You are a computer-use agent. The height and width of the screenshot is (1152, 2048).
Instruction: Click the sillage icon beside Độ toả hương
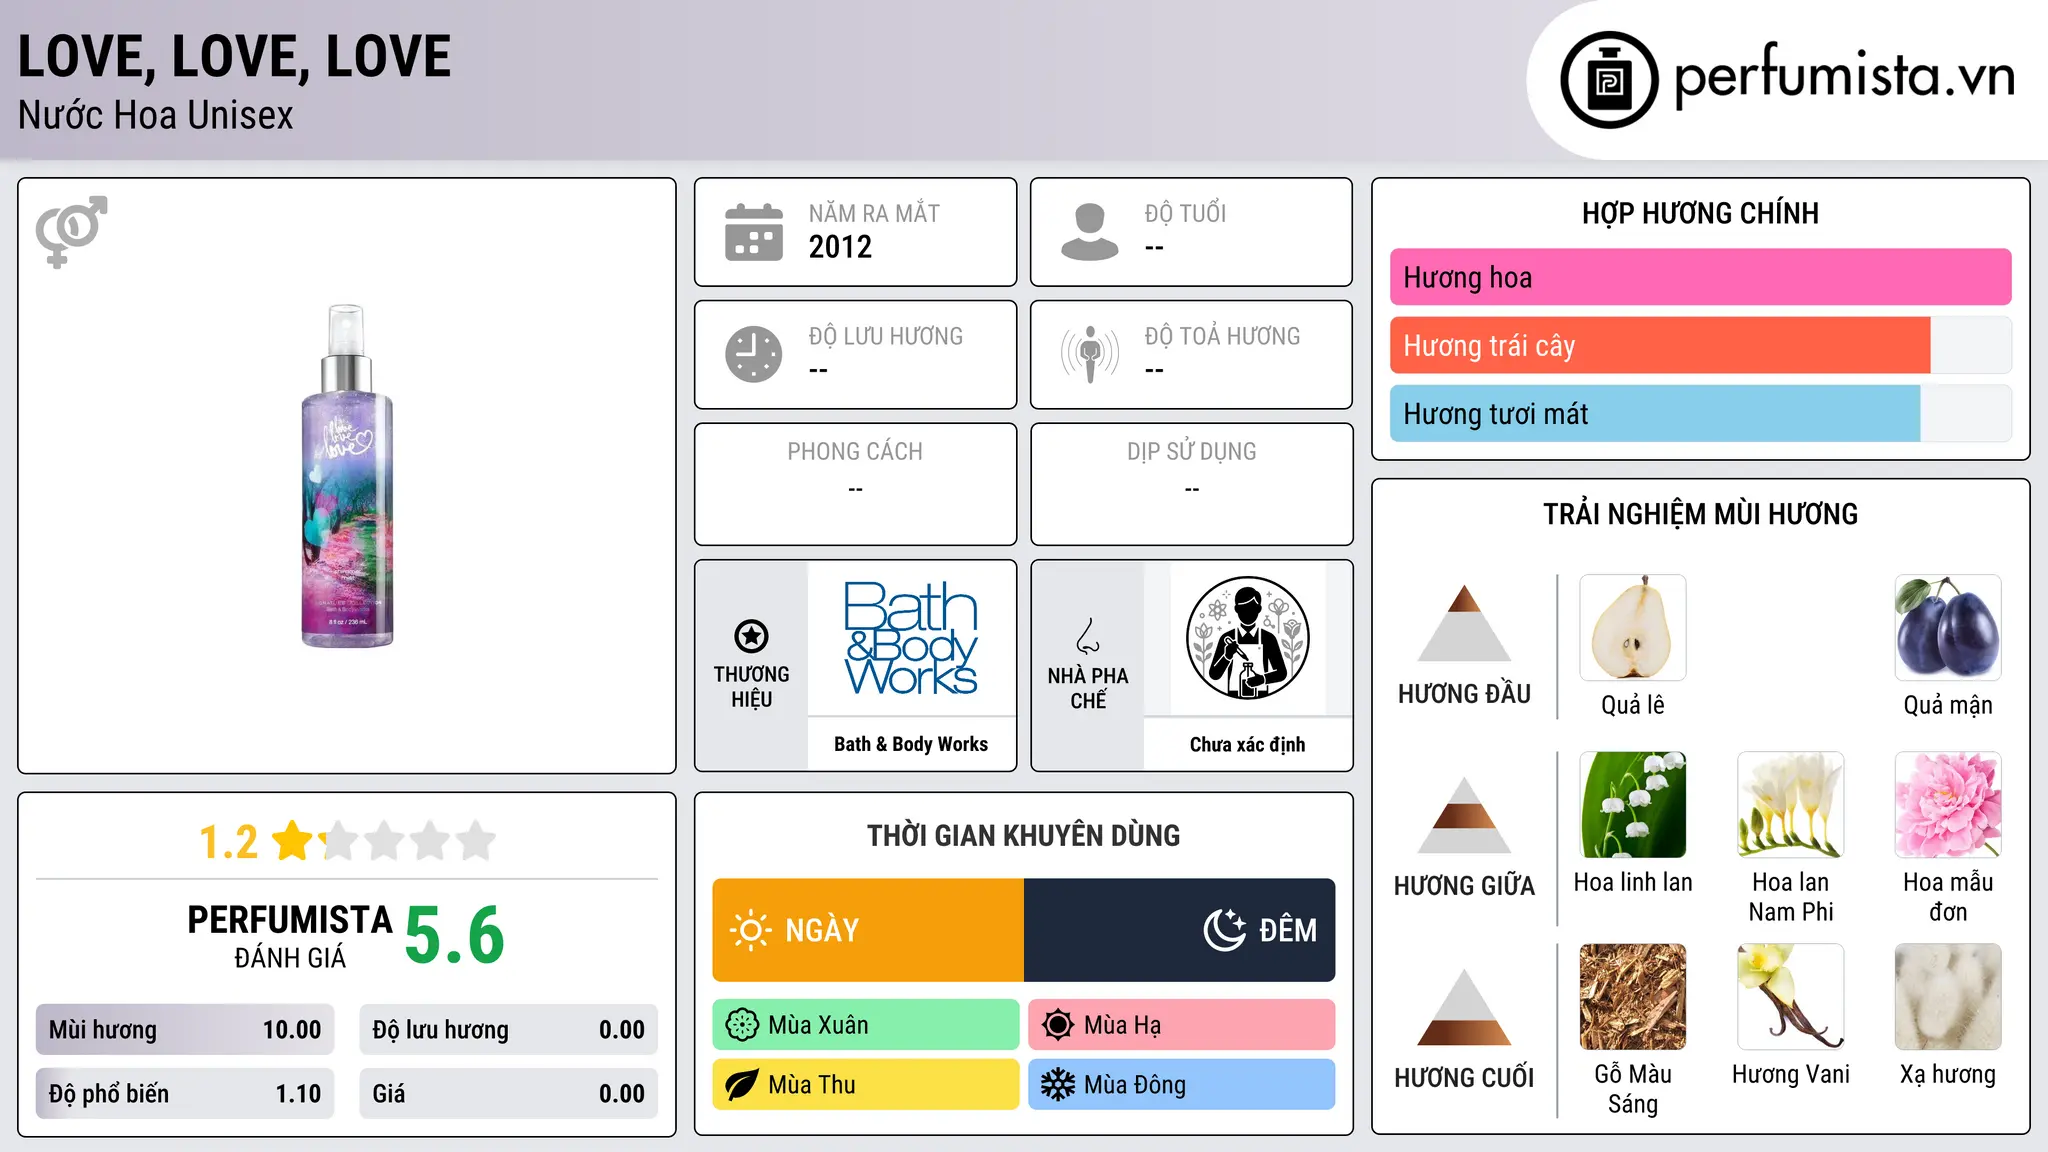[1090, 354]
